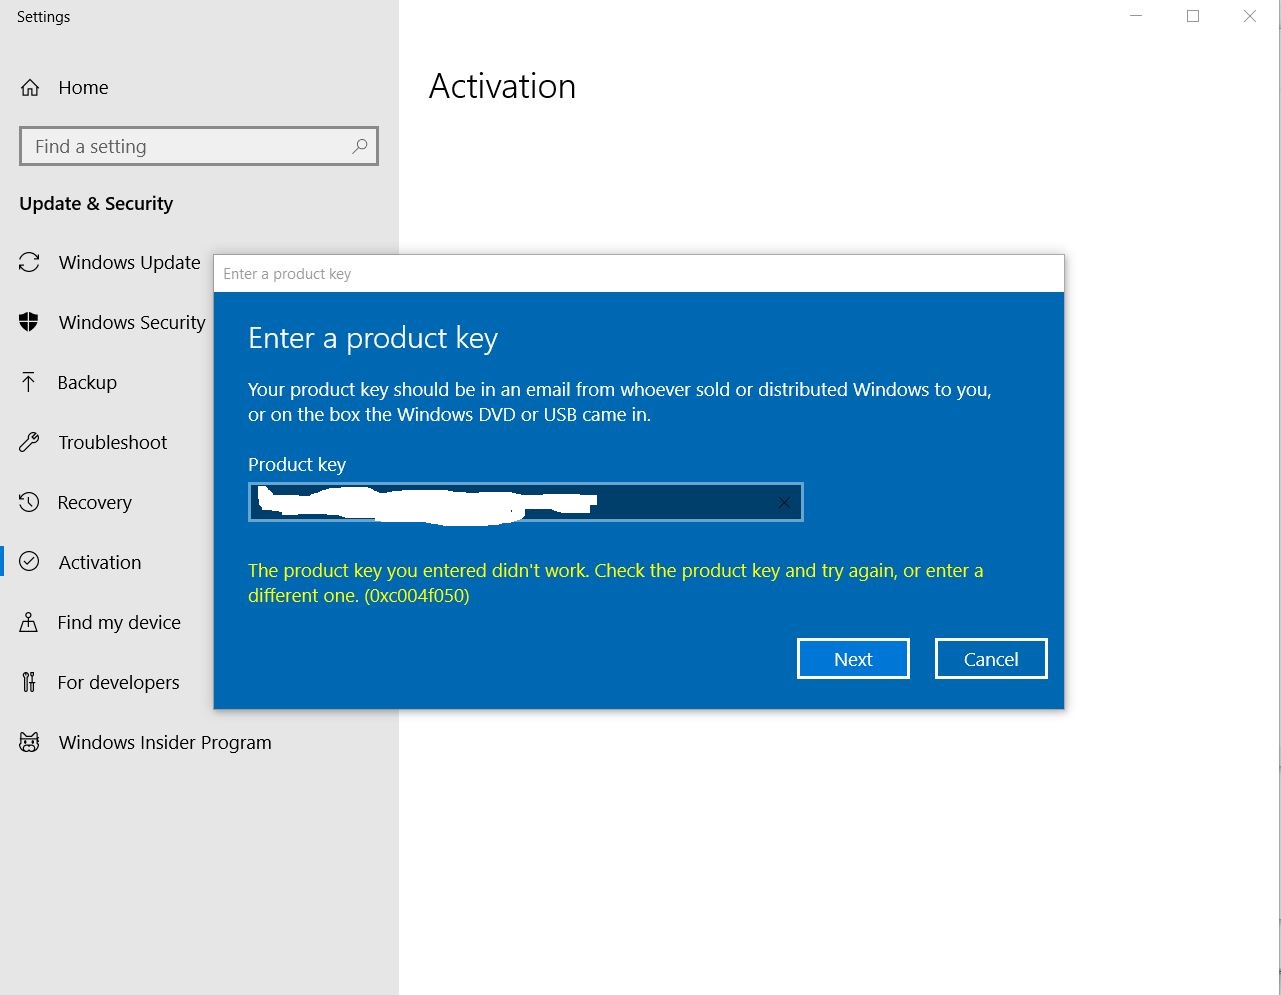Click the Troubleshoot wrench icon

point(30,442)
